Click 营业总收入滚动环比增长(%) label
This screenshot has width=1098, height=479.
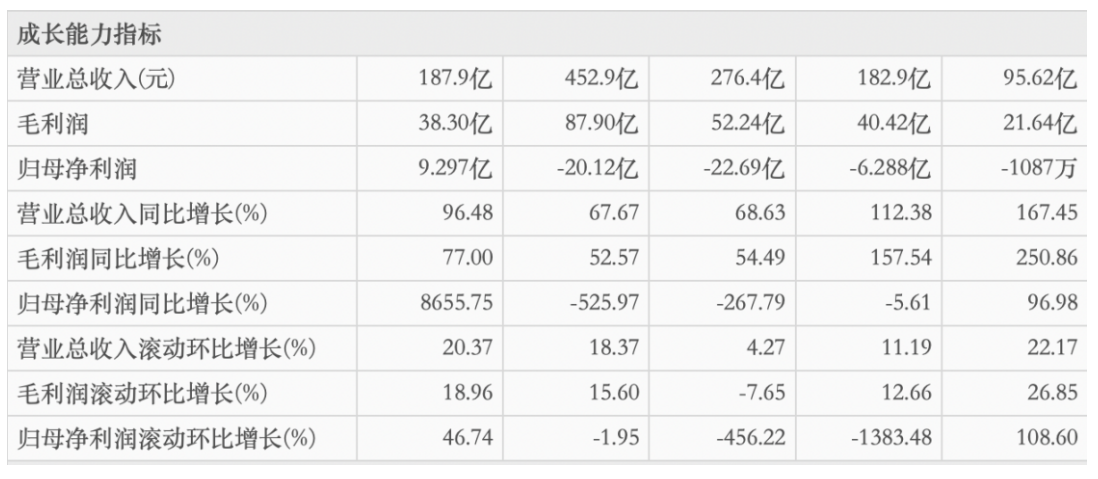point(166,348)
